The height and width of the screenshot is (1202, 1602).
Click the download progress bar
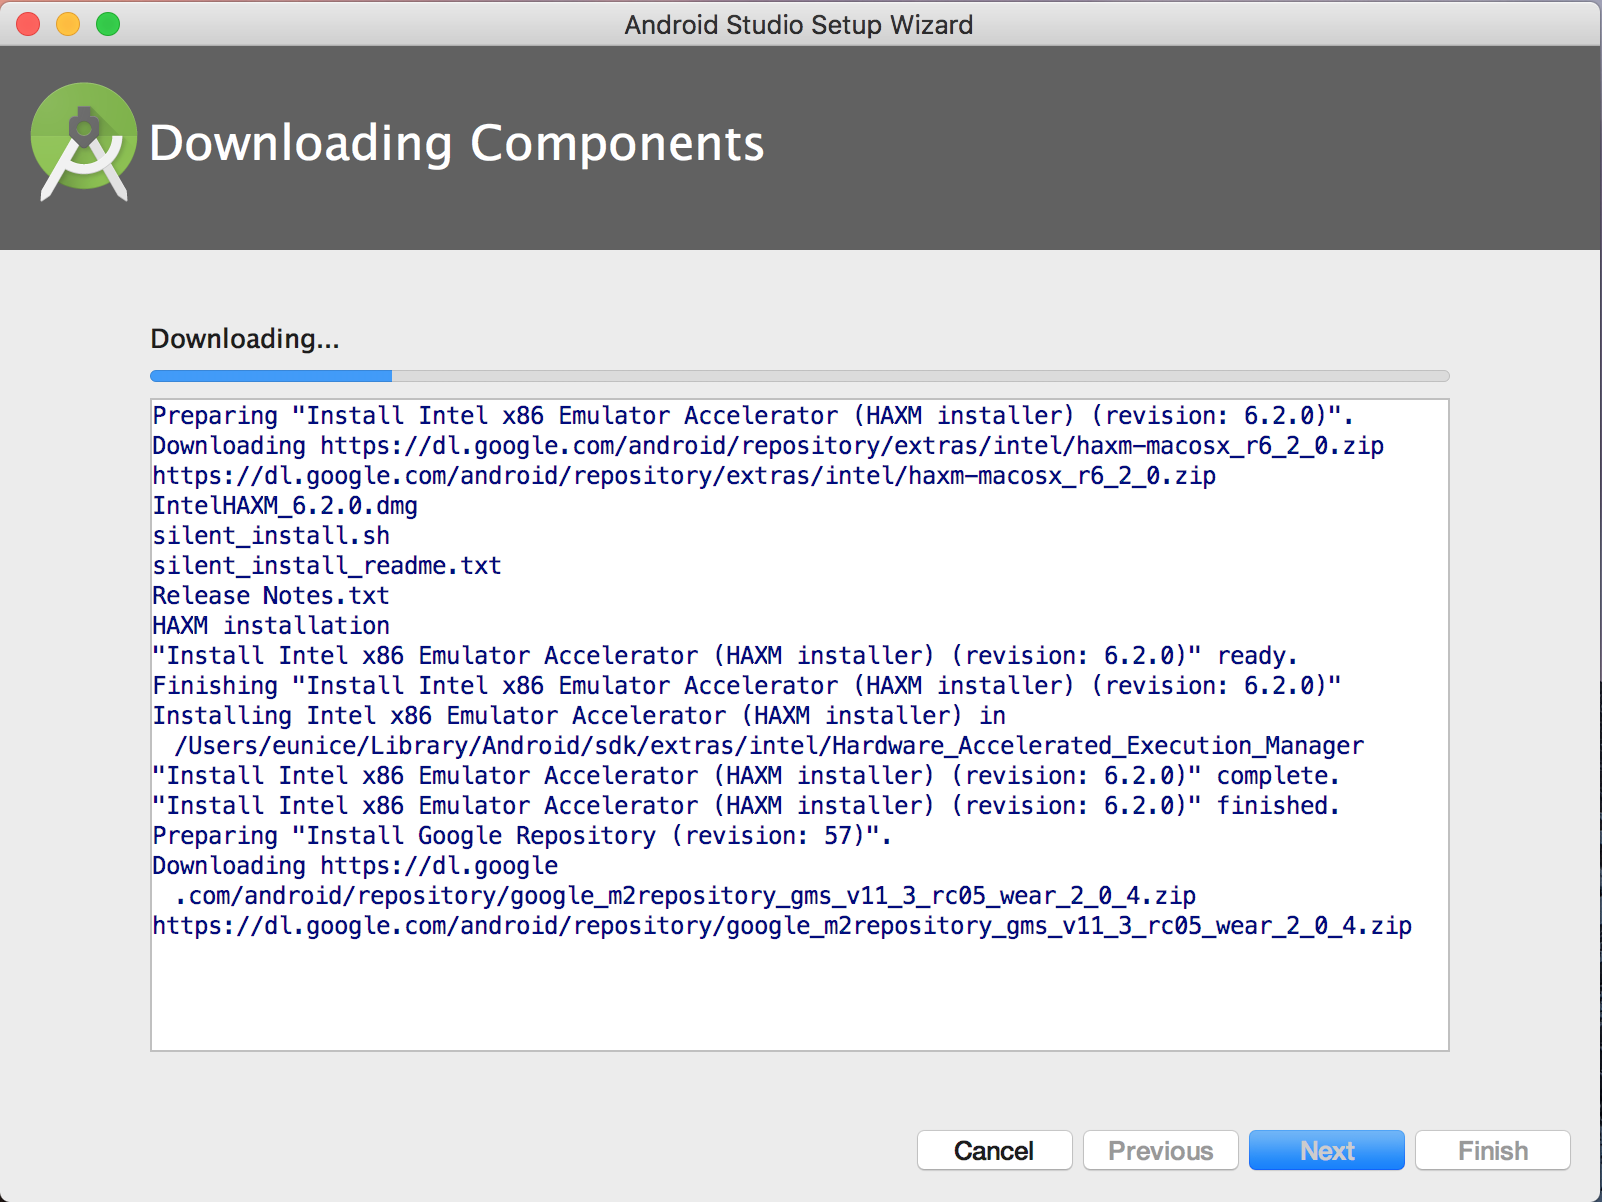point(799,376)
